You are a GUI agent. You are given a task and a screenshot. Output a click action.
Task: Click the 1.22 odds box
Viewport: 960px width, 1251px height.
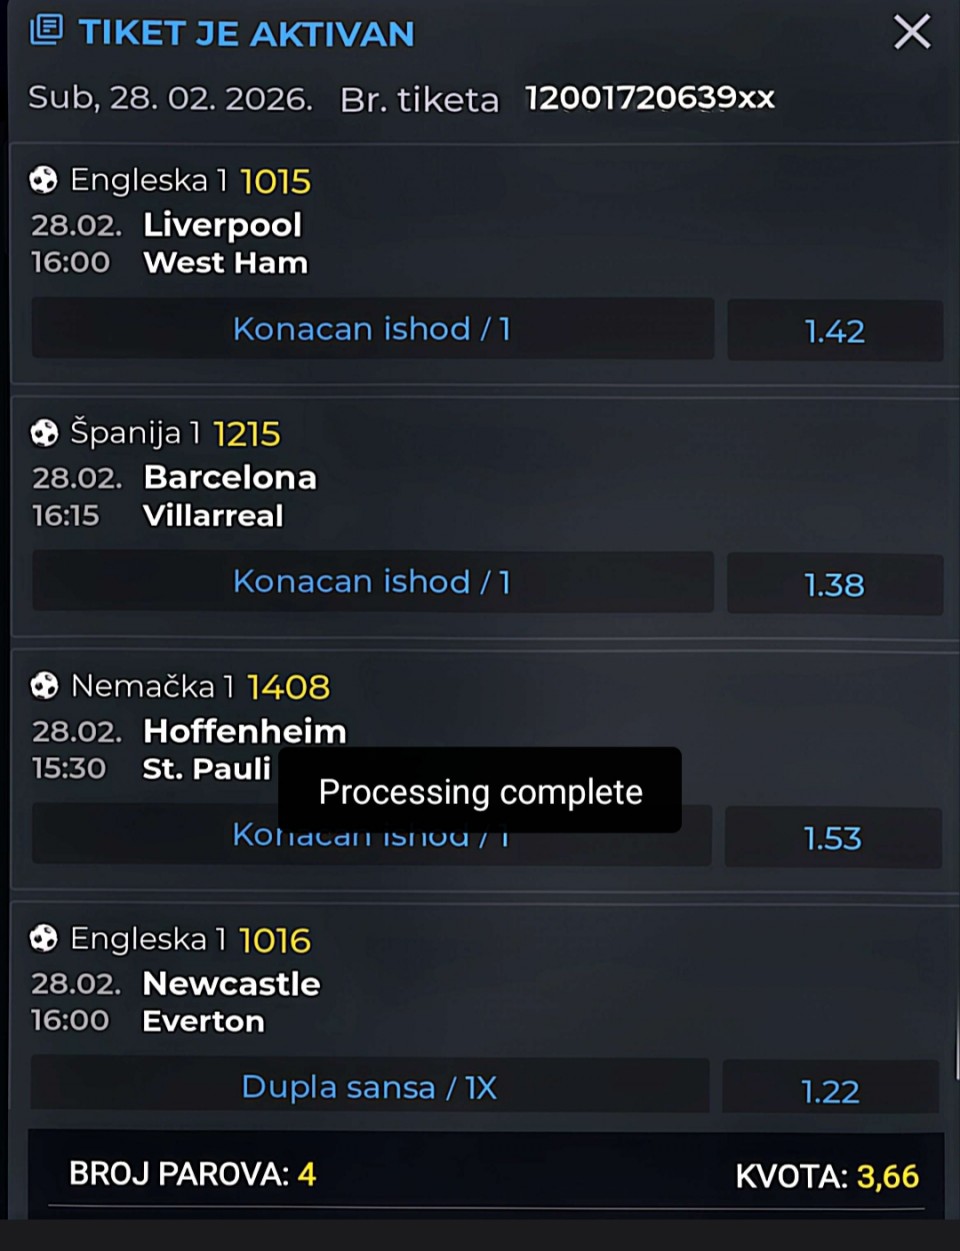(x=830, y=1091)
